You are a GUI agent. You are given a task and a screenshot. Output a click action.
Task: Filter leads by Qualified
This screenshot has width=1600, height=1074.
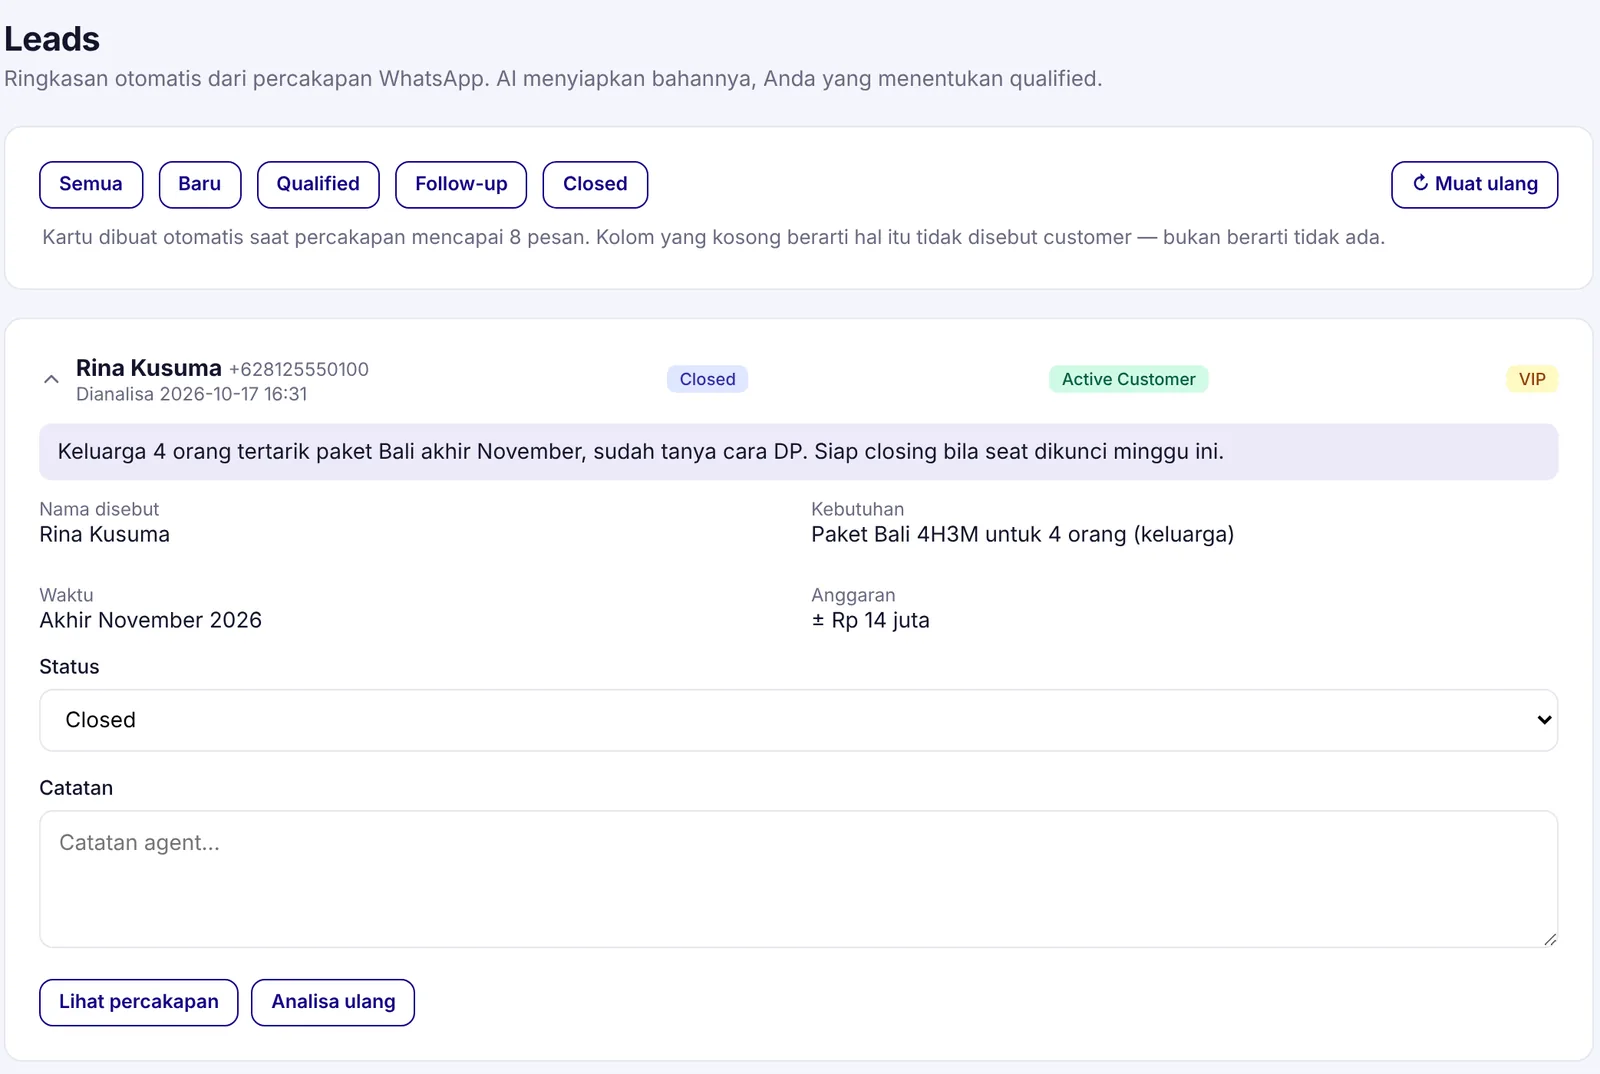[x=318, y=185]
